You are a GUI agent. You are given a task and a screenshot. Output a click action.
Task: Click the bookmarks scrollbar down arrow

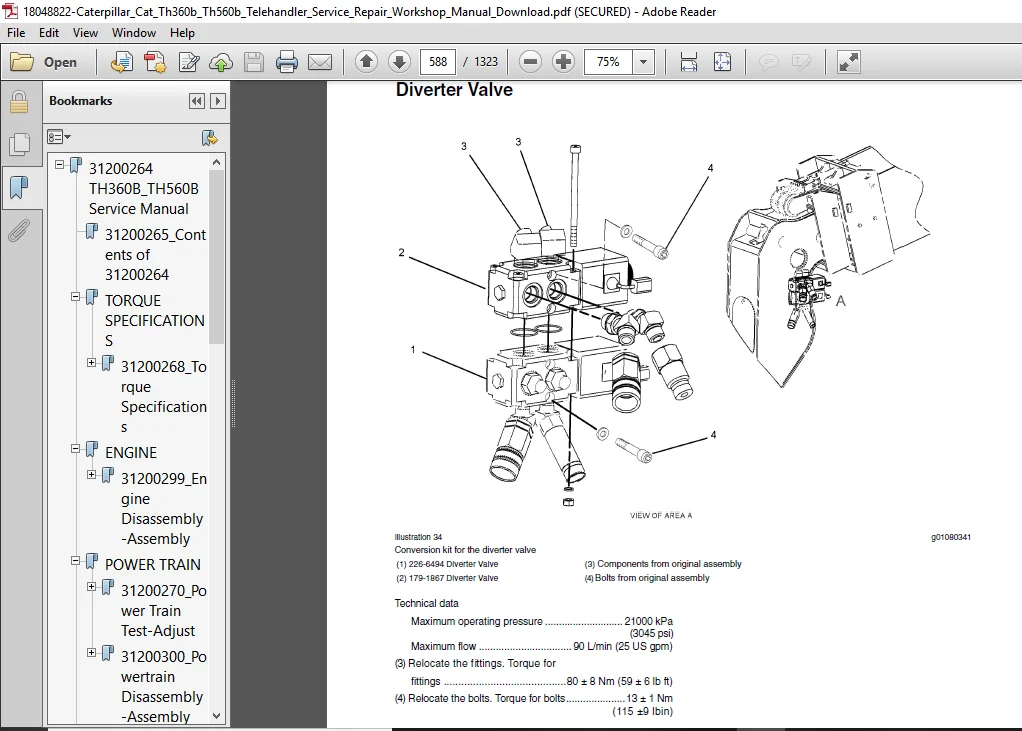click(216, 716)
